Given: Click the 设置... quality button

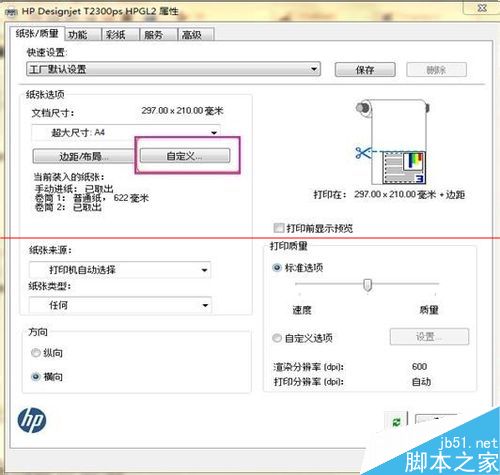Looking at the screenshot, I should (x=429, y=337).
